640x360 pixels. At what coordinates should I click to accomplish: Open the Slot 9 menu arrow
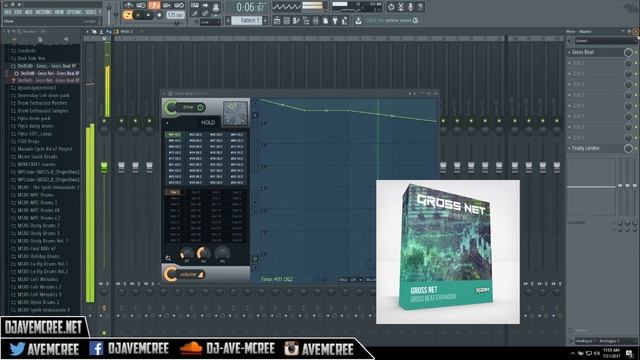coord(569,138)
